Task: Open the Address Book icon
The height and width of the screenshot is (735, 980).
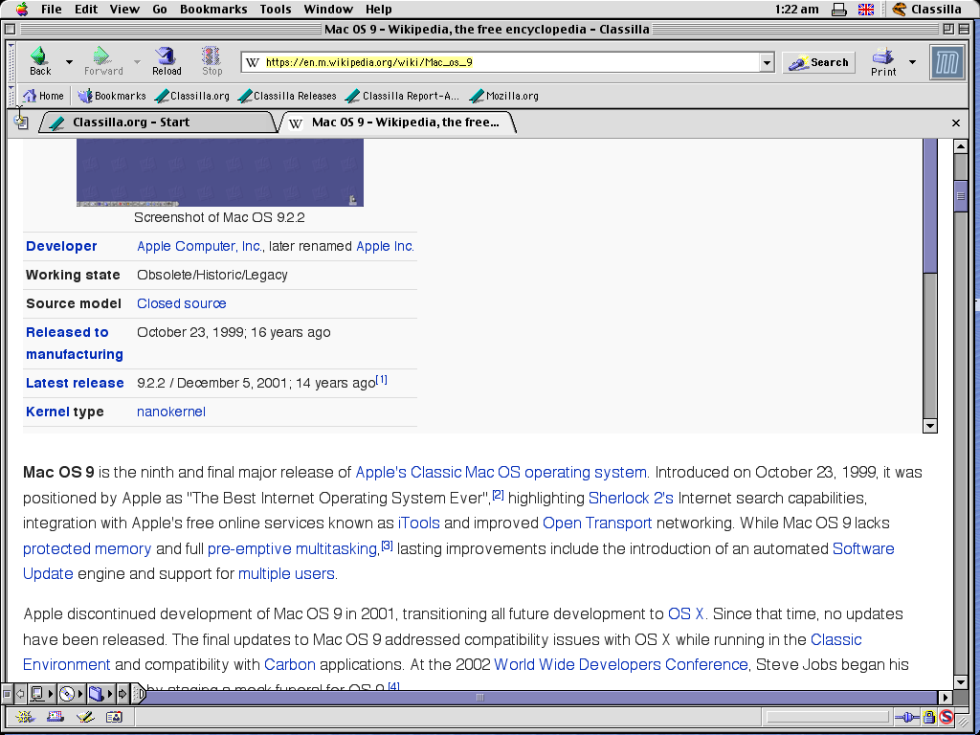Action: pos(114,717)
